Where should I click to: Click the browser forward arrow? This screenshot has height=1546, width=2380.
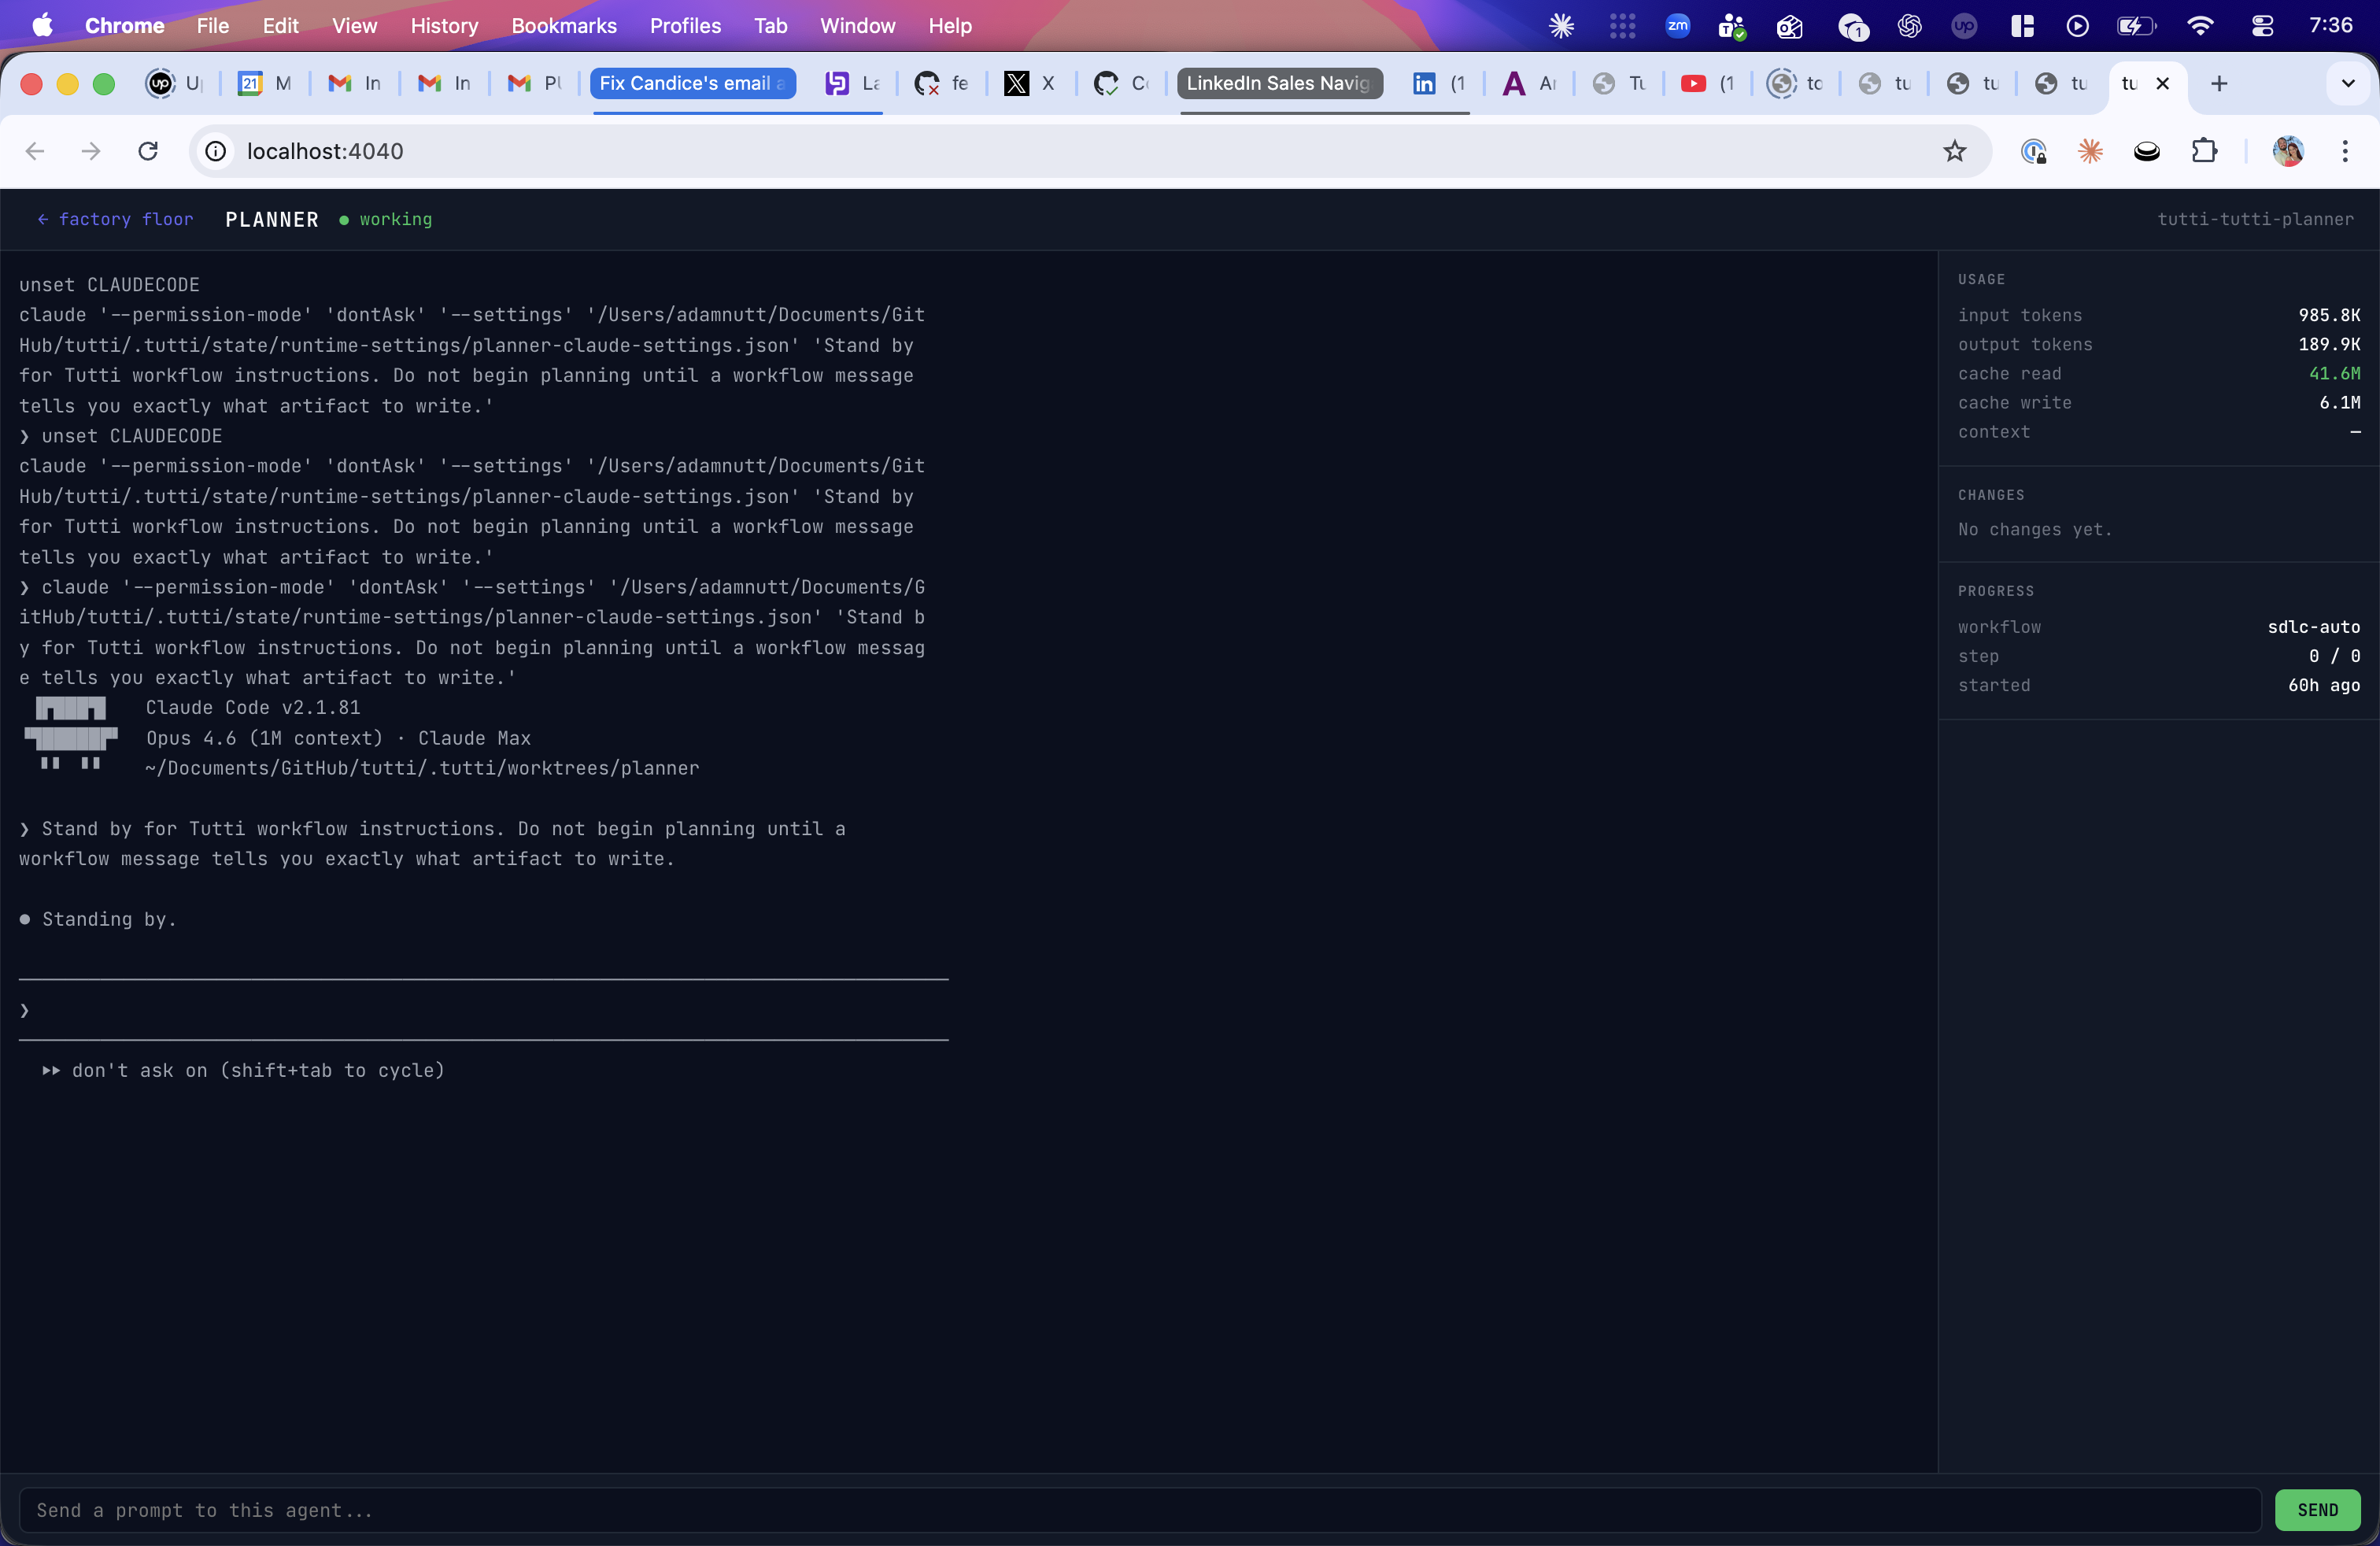pos(91,151)
